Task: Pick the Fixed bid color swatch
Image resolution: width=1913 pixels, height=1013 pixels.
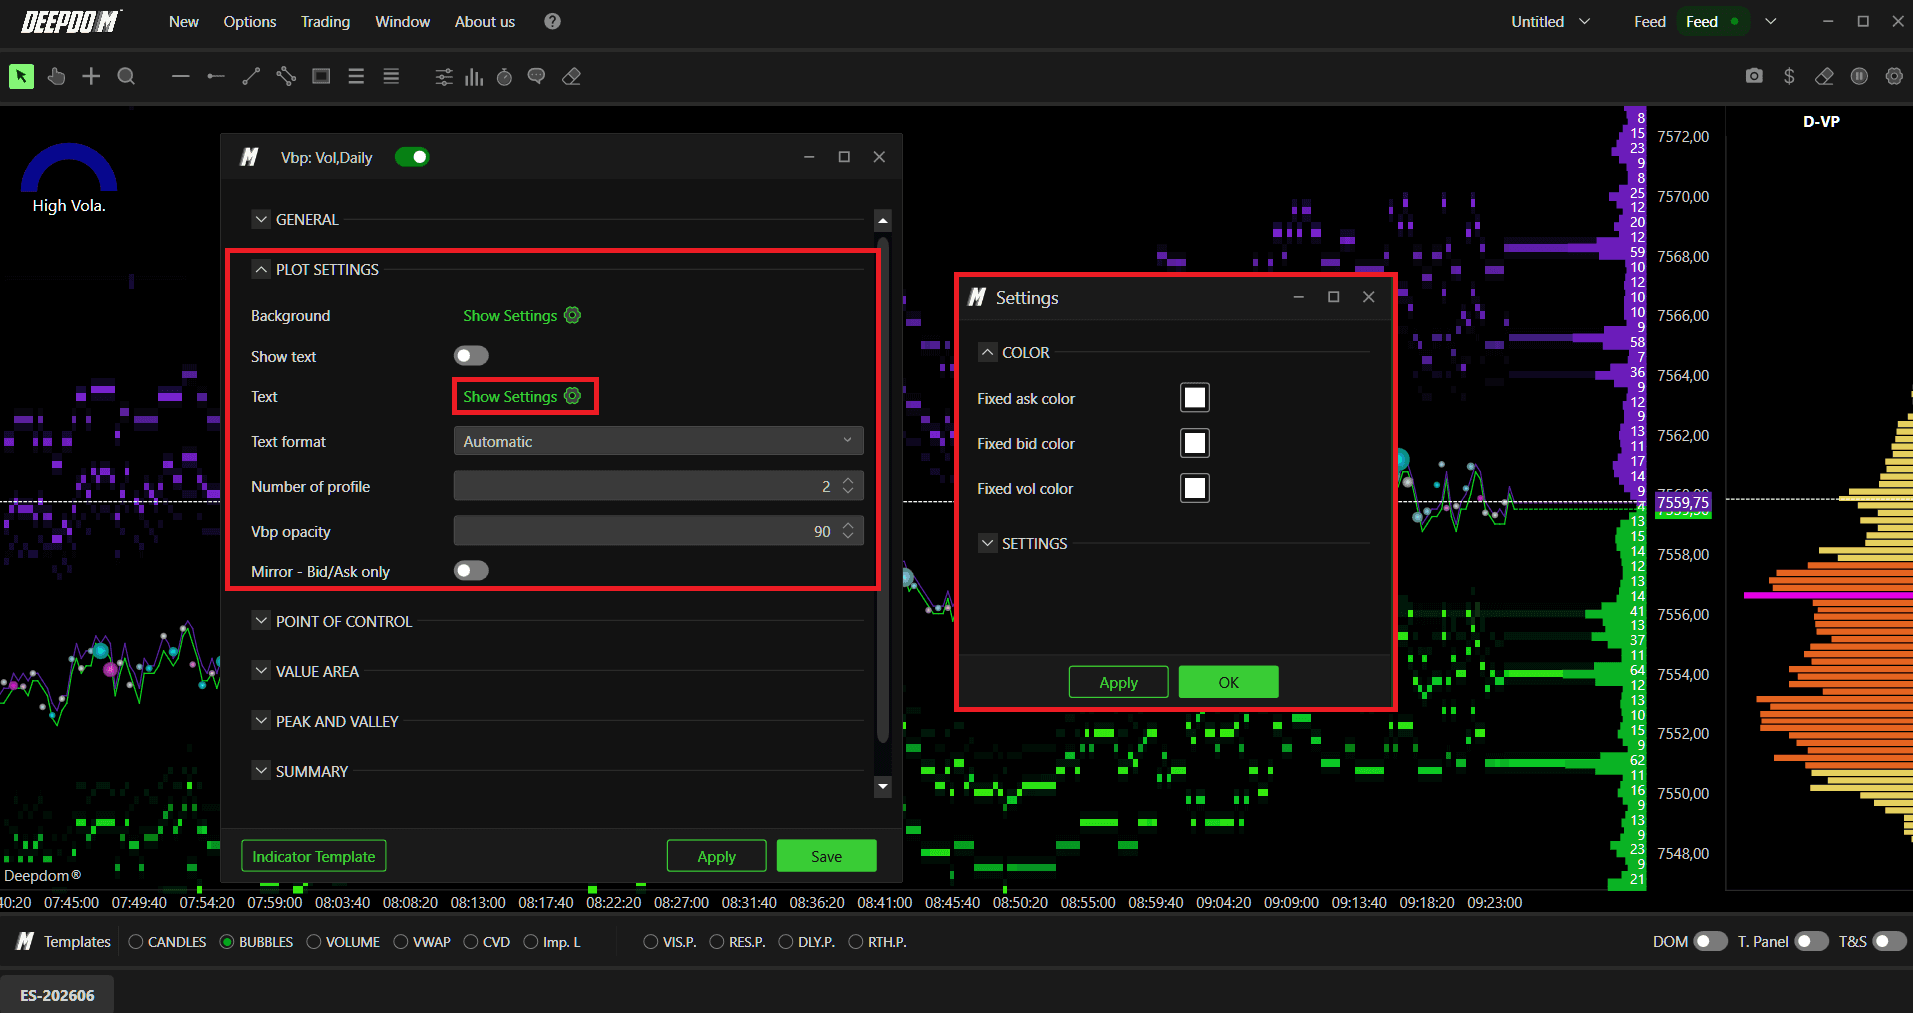Action: [1195, 443]
